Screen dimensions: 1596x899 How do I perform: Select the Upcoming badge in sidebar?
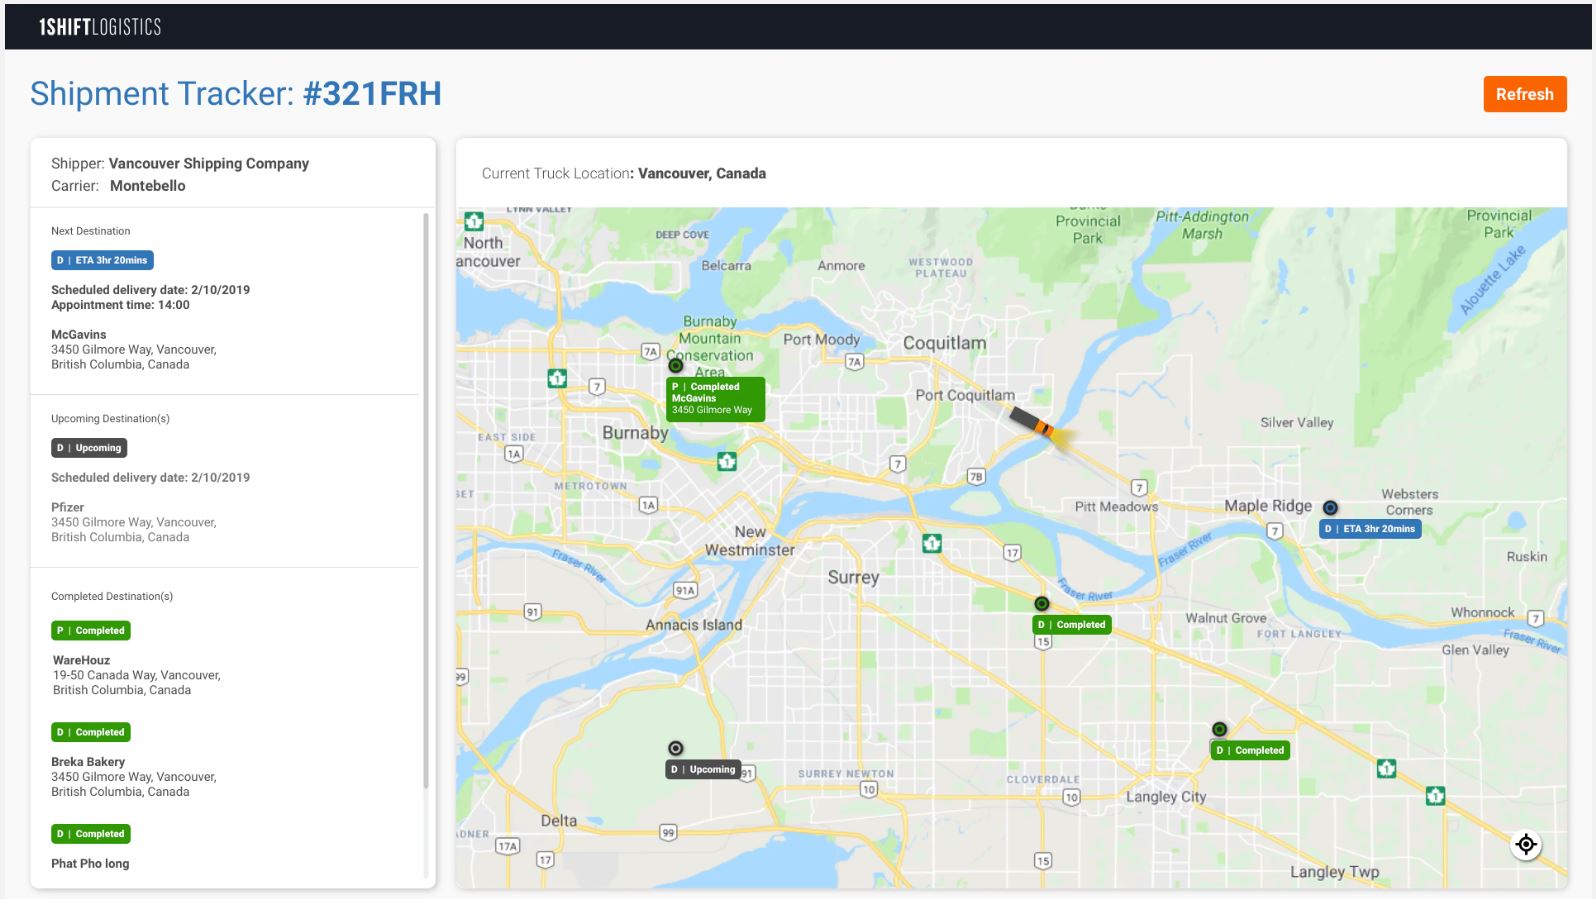click(x=89, y=448)
